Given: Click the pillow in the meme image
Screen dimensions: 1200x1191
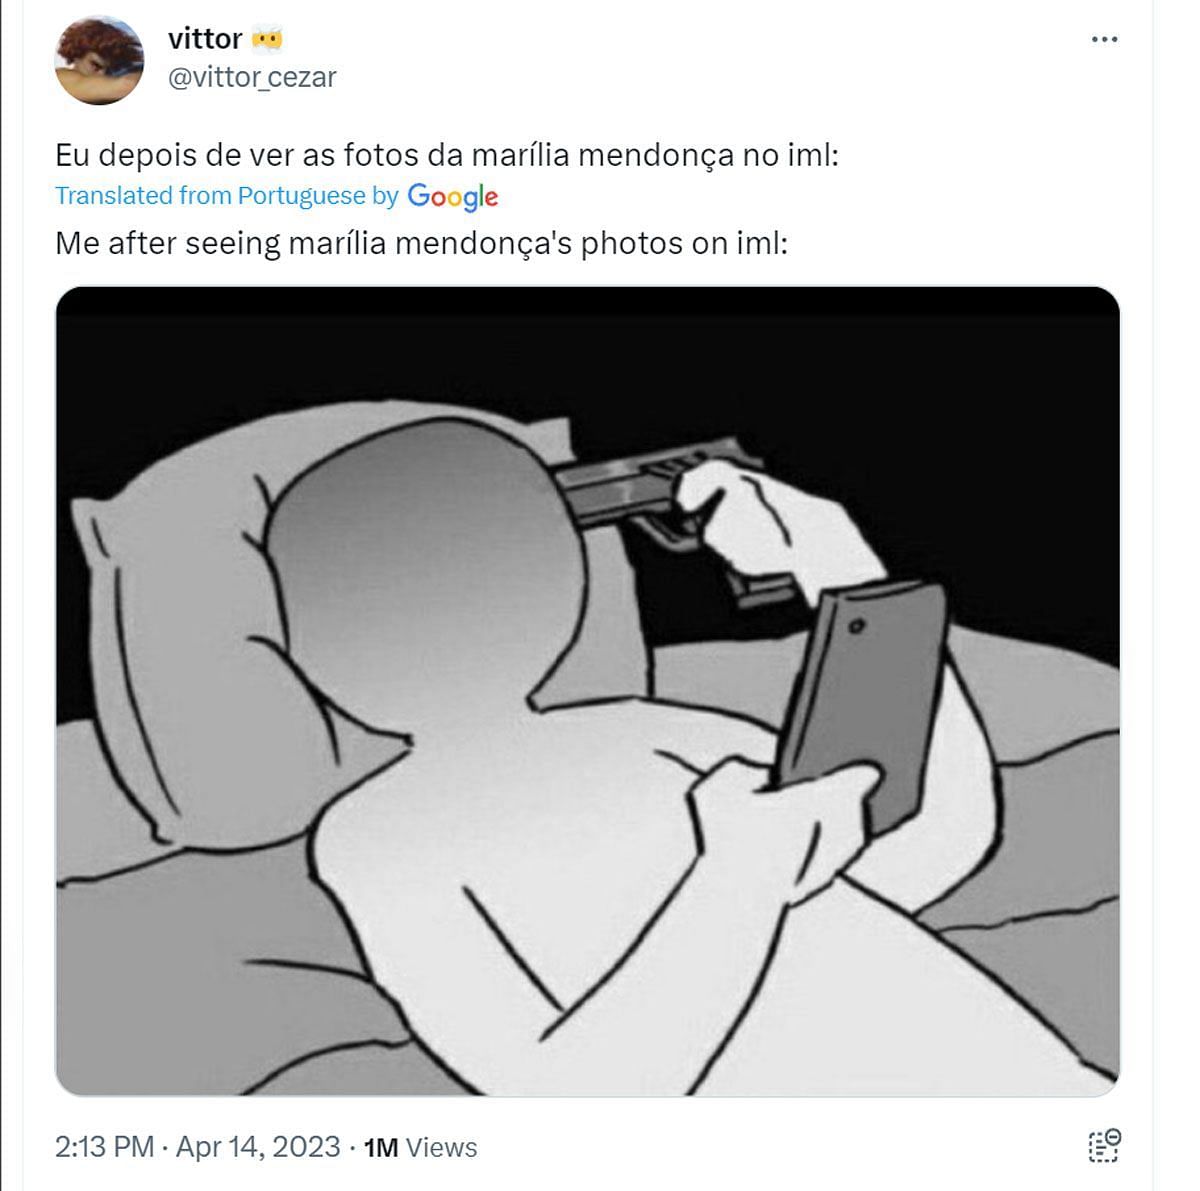Looking at the screenshot, I should click(x=170, y=640).
